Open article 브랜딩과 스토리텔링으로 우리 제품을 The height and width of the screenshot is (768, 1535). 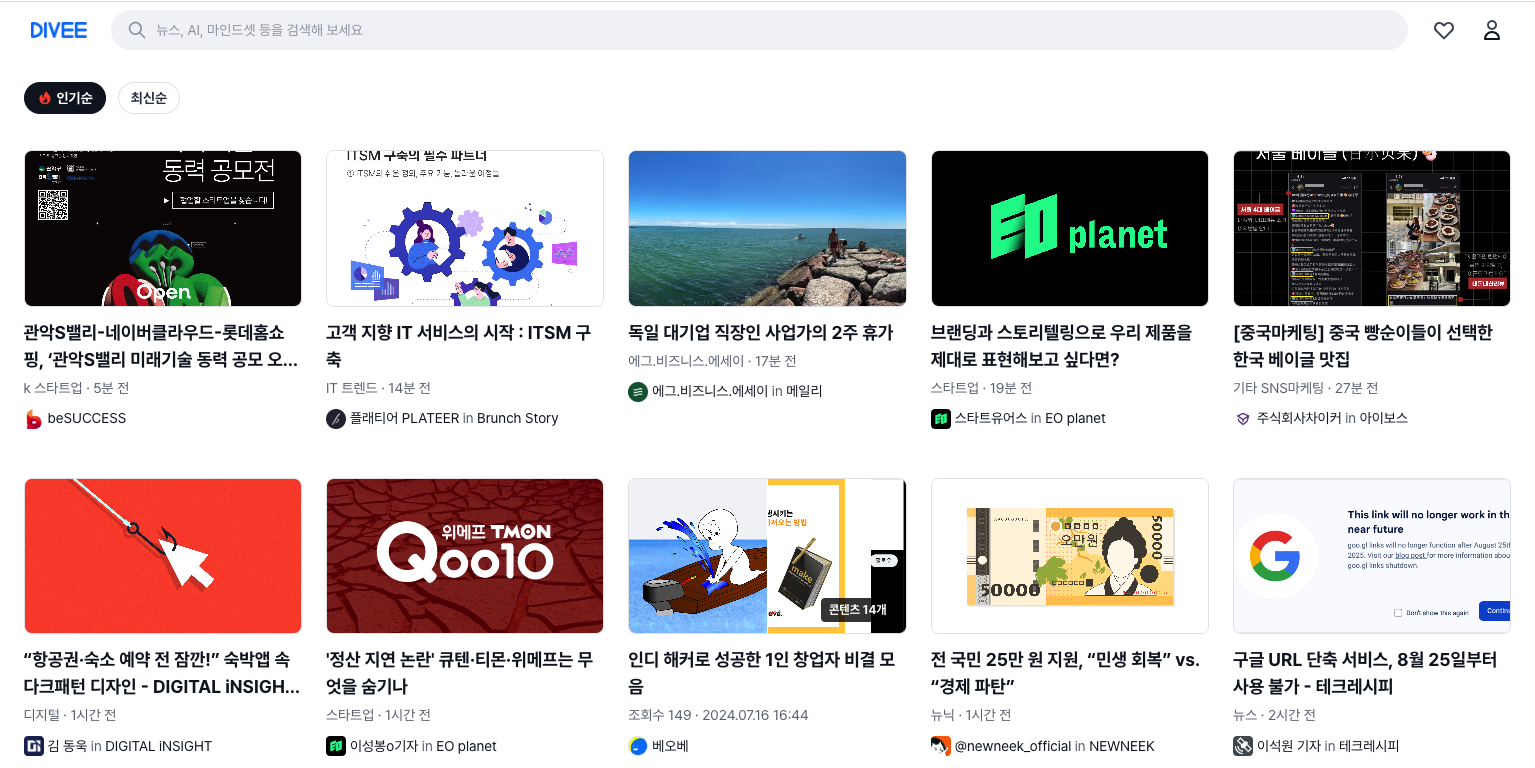(1062, 346)
